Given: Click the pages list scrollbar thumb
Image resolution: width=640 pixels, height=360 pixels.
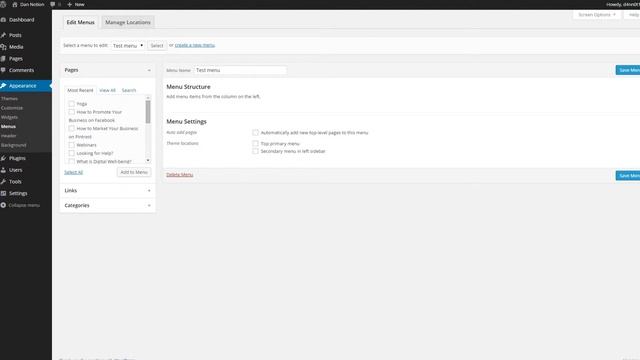Looking at the screenshot, I should click(x=148, y=111).
